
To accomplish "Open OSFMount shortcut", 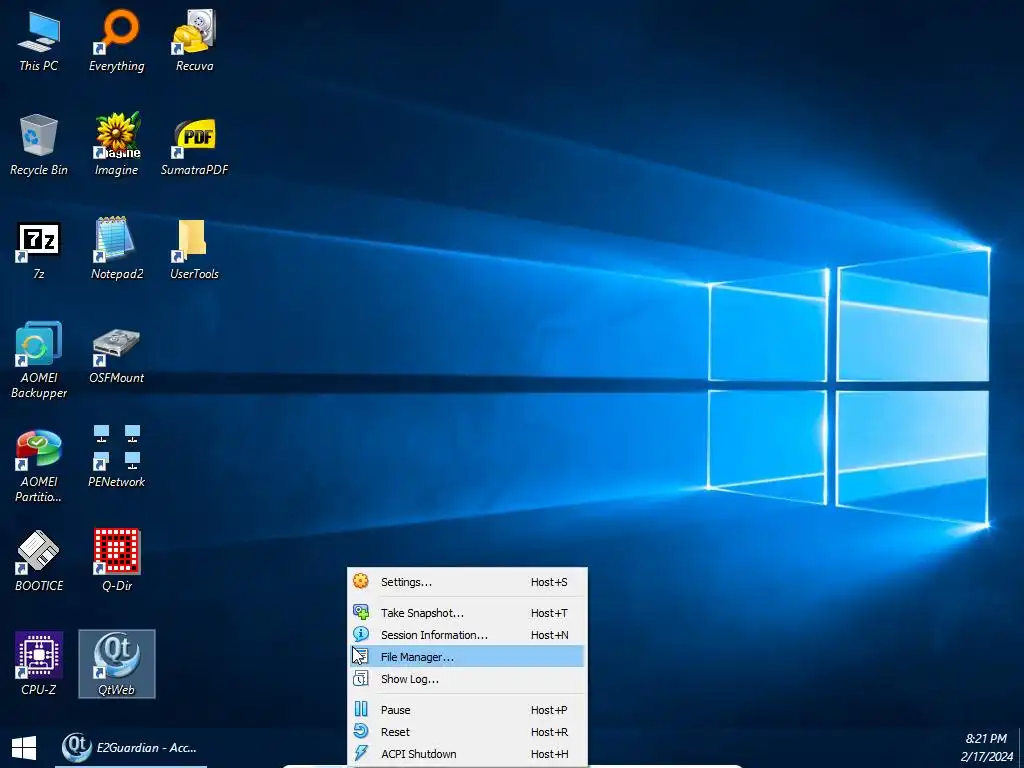I will click(116, 356).
